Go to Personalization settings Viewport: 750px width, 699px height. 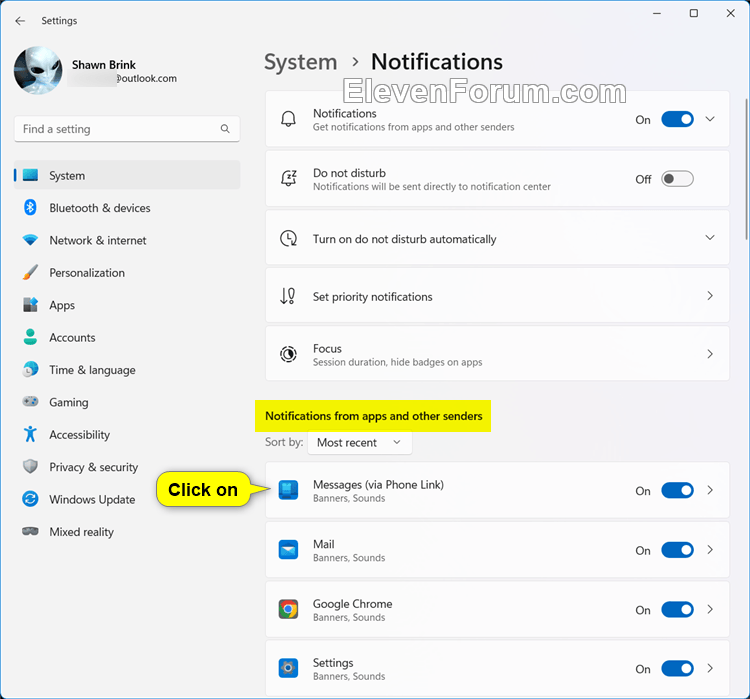tap(127, 273)
